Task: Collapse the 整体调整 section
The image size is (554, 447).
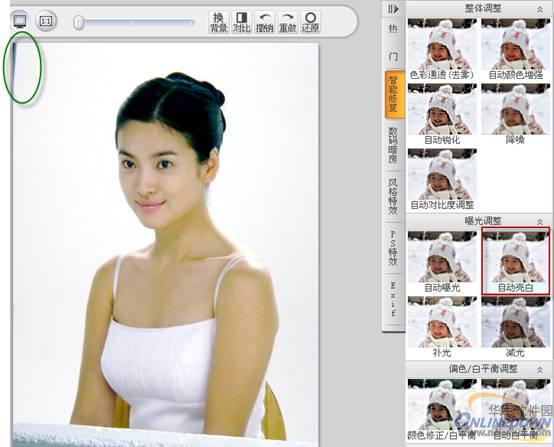Action: point(540,10)
